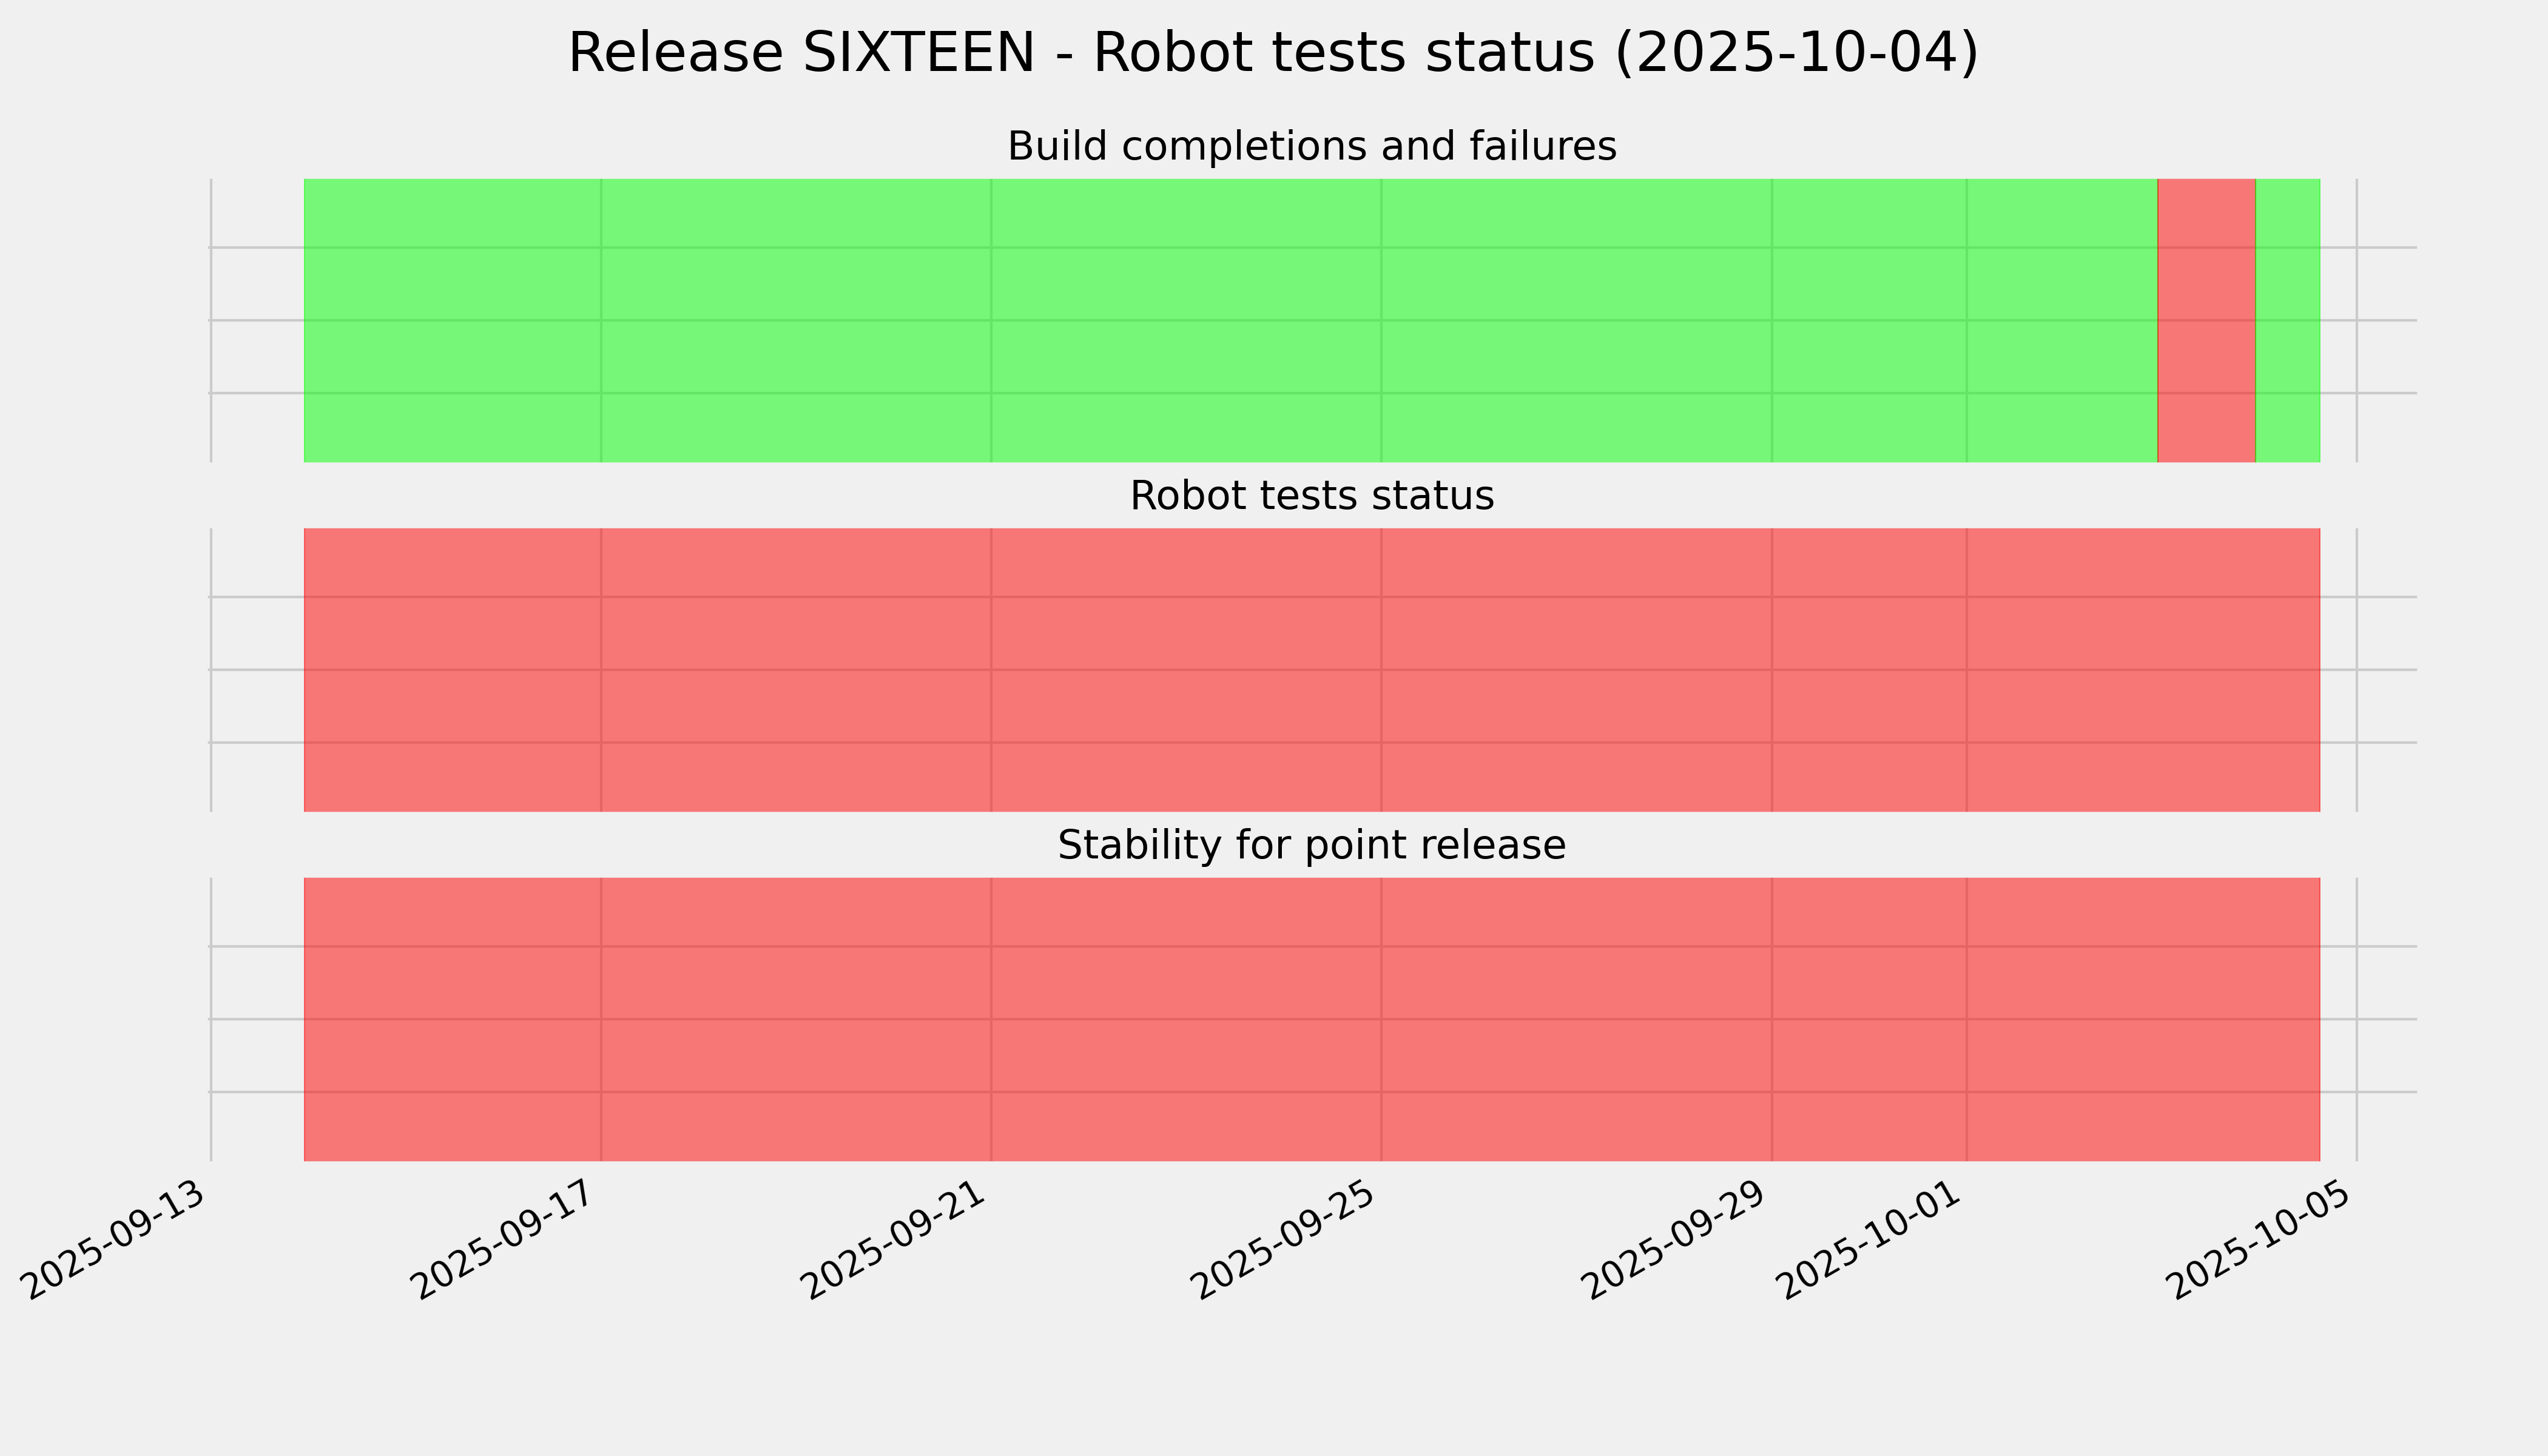Click the "Build completions and failures" subplot title
This screenshot has height=1456, width=2548.
[1311, 147]
